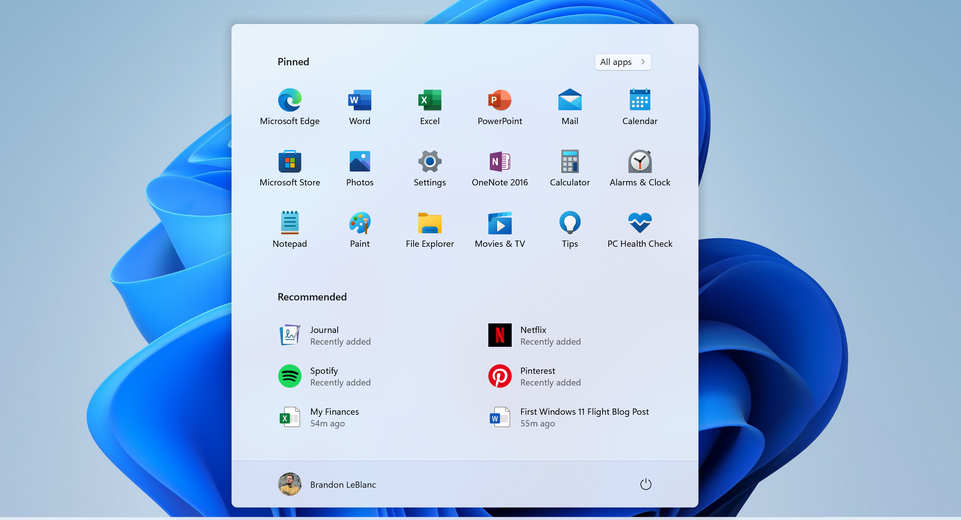Viewport: 961px width, 520px height.
Task: Click 'Recently added' under Journal
Action: click(x=340, y=342)
